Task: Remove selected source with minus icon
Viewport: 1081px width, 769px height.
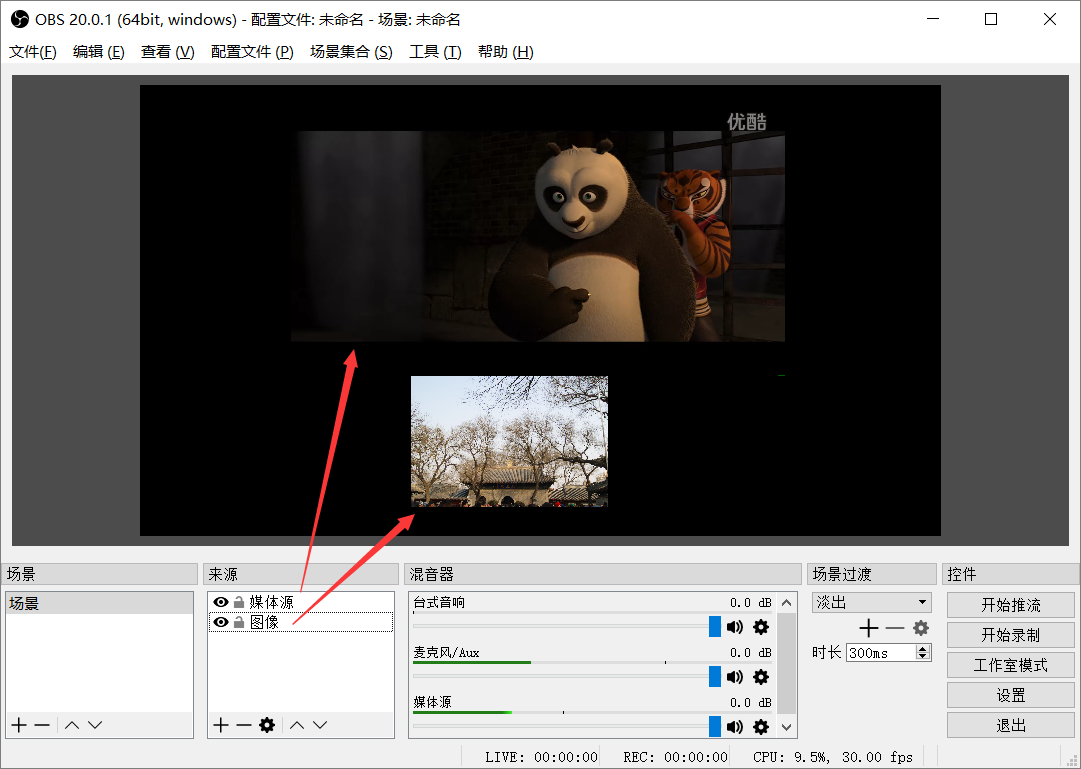Action: pos(243,725)
